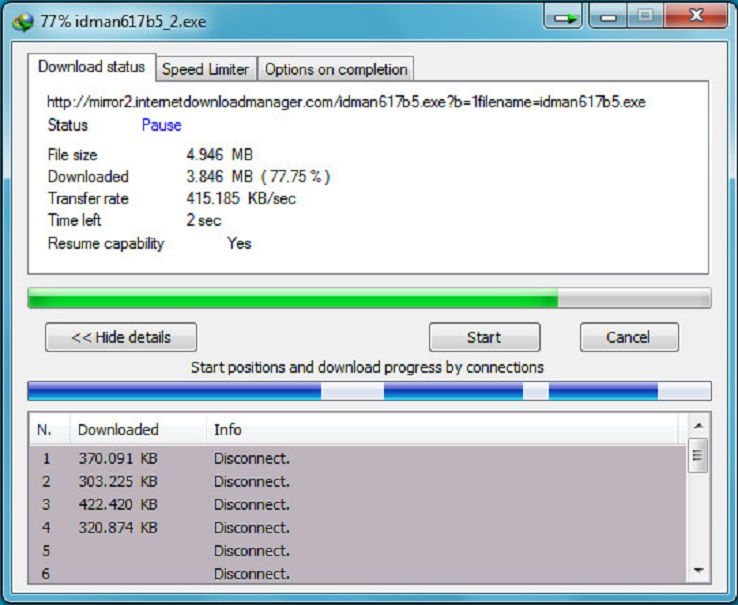Open the Options on completion tab

[336, 69]
